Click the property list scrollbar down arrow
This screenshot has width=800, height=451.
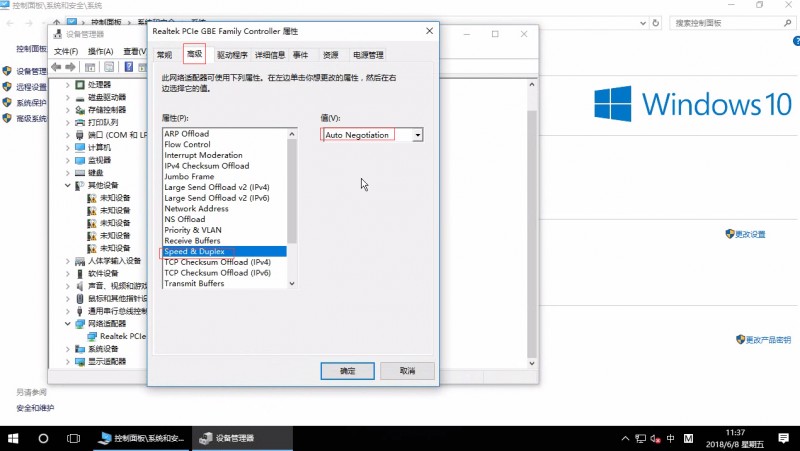(x=292, y=284)
